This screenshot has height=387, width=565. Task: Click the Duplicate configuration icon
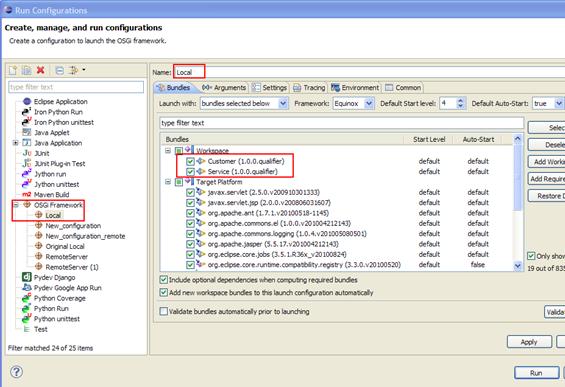27,70
